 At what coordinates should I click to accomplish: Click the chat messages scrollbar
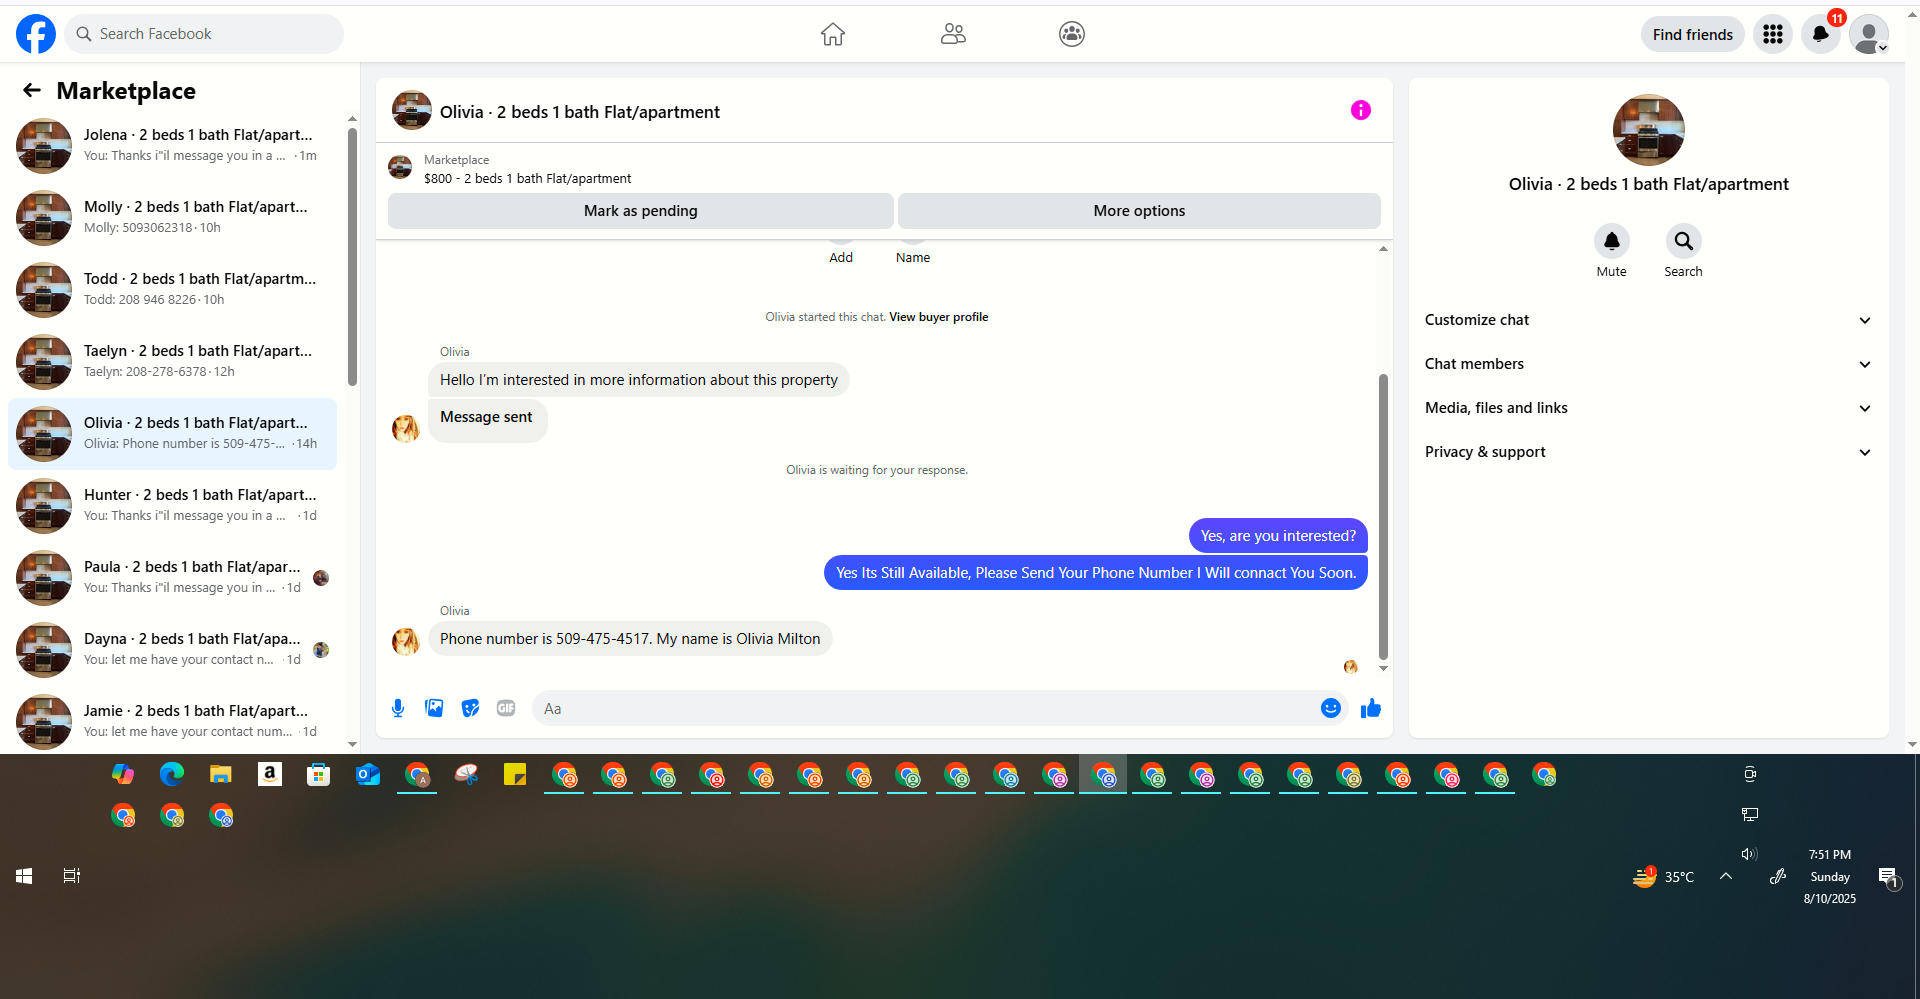tap(1383, 517)
